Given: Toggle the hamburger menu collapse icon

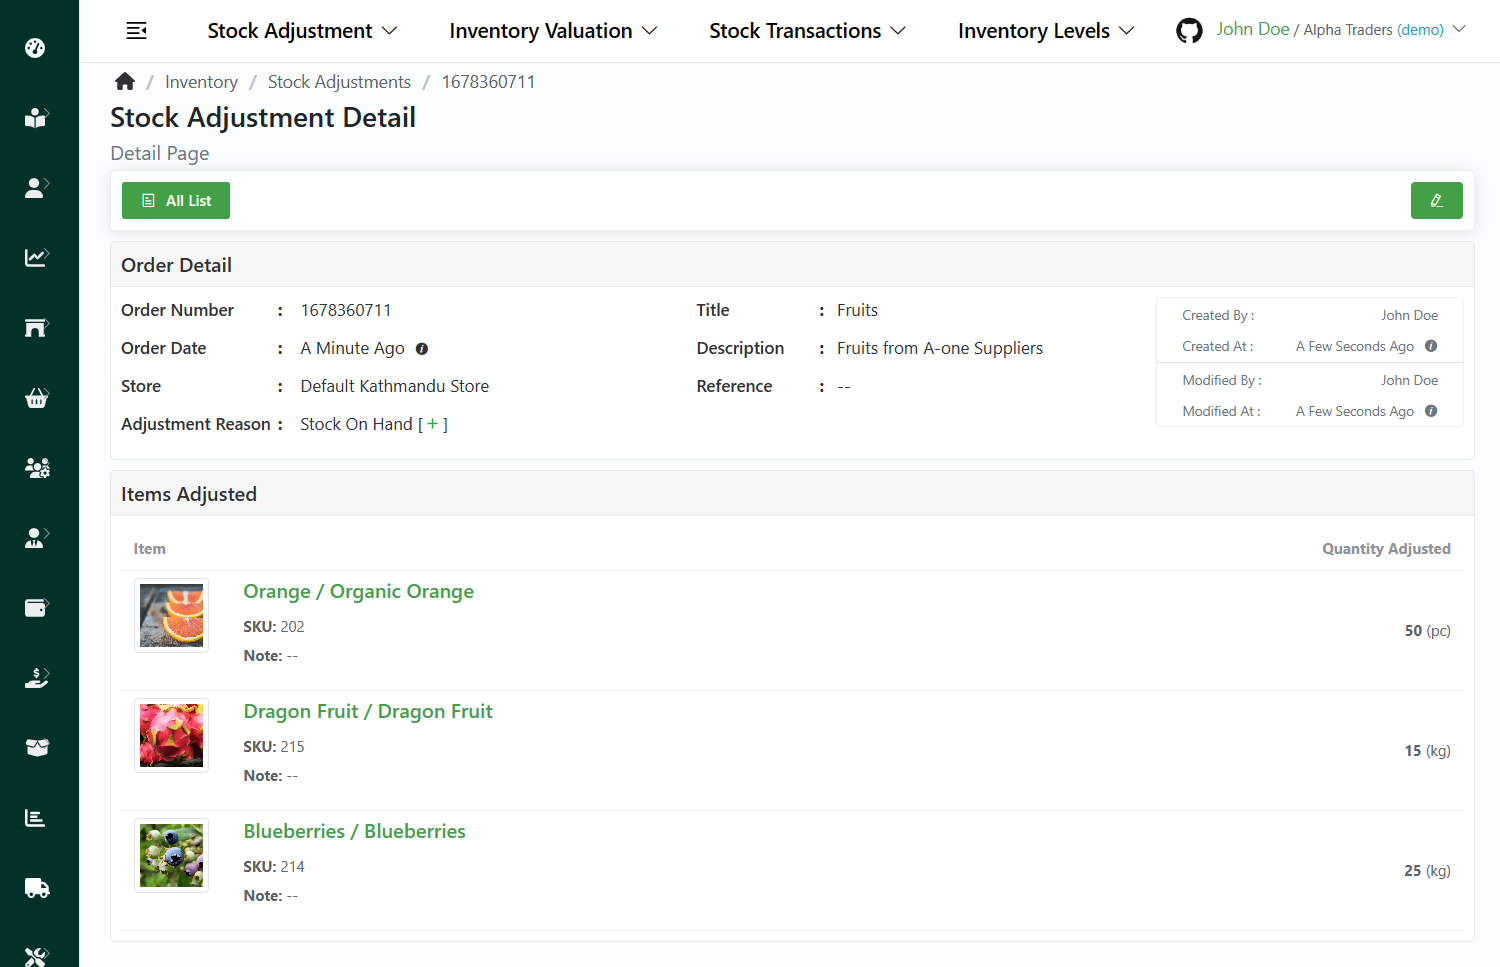Looking at the screenshot, I should [137, 31].
